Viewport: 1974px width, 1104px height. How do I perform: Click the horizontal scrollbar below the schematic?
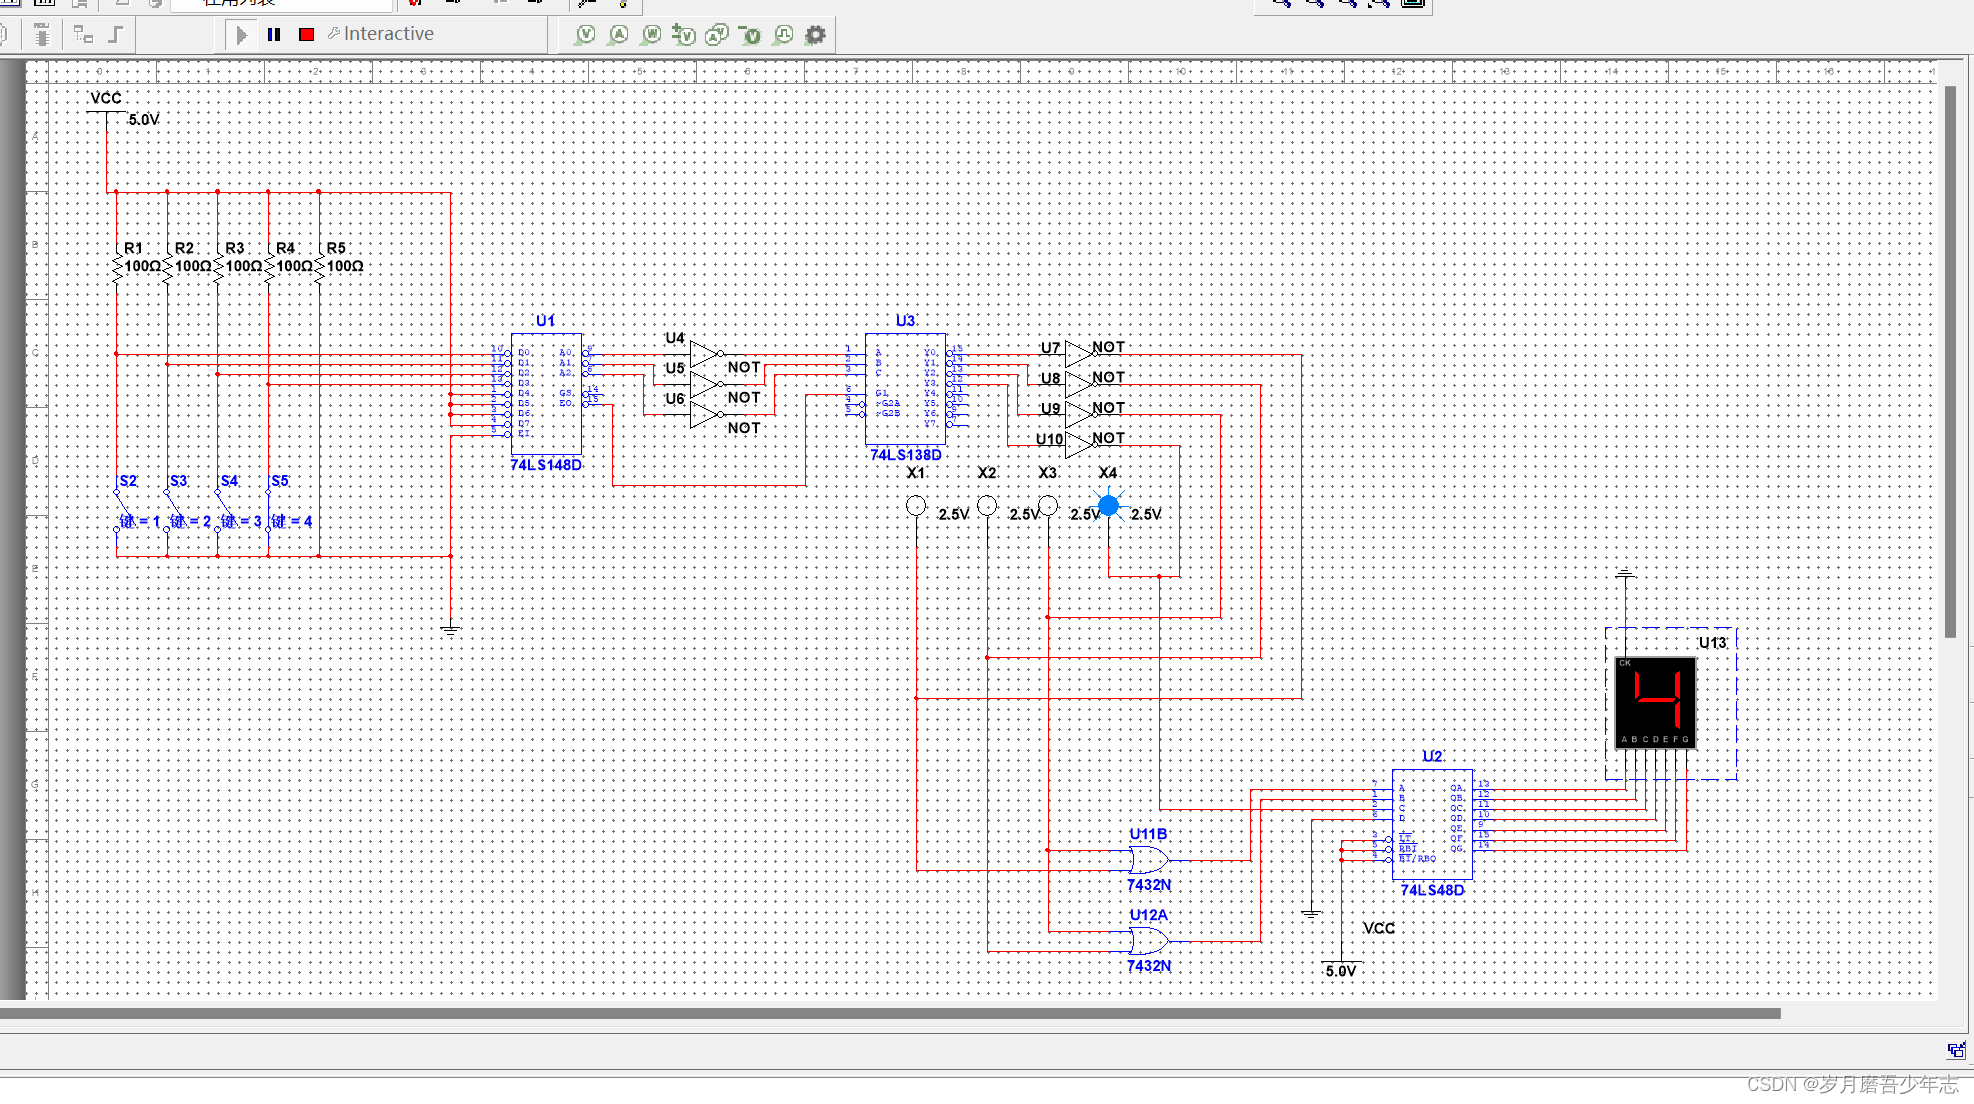pos(890,1013)
